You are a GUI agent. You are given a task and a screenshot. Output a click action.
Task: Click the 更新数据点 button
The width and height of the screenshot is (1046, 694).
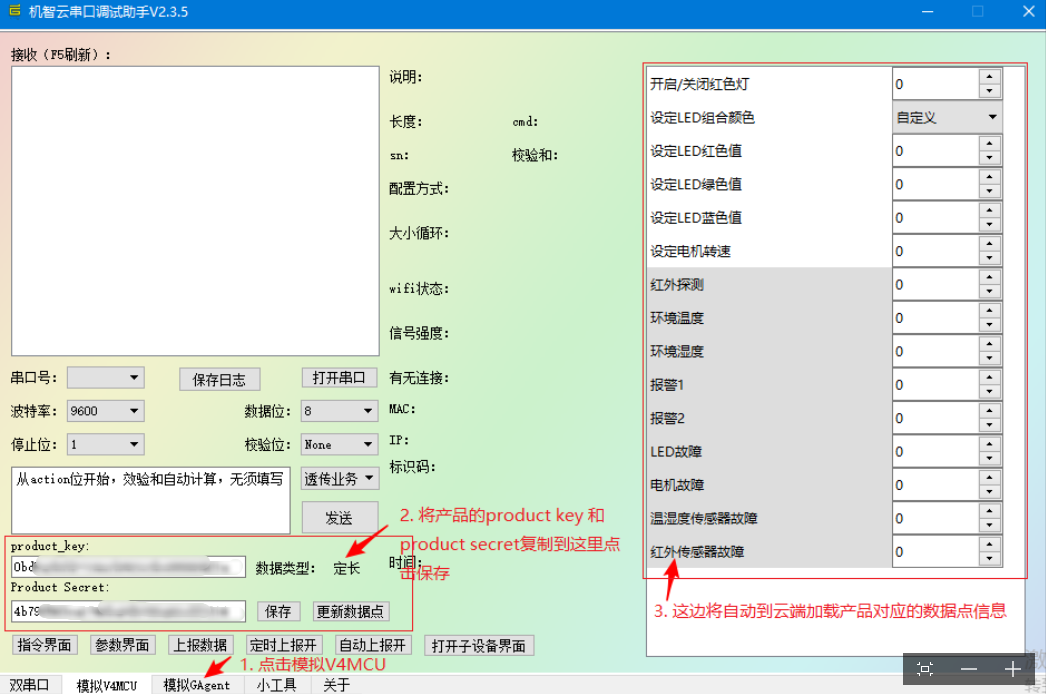(350, 611)
